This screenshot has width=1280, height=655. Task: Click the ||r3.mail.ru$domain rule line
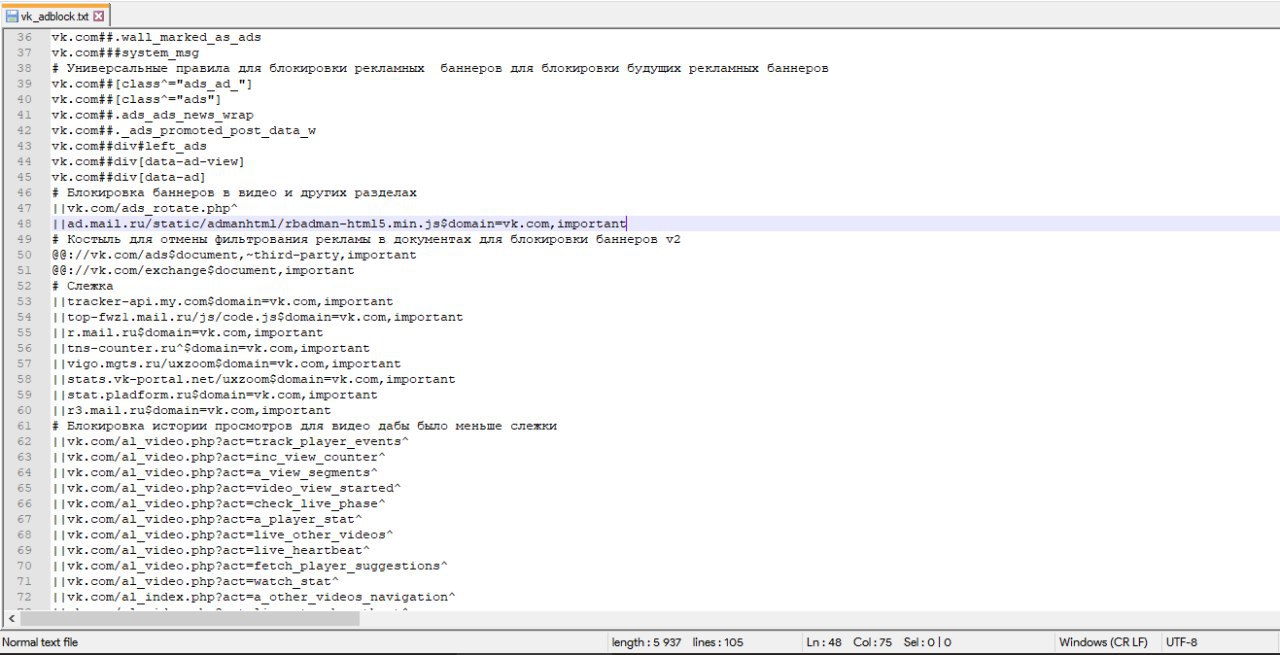click(x=191, y=410)
